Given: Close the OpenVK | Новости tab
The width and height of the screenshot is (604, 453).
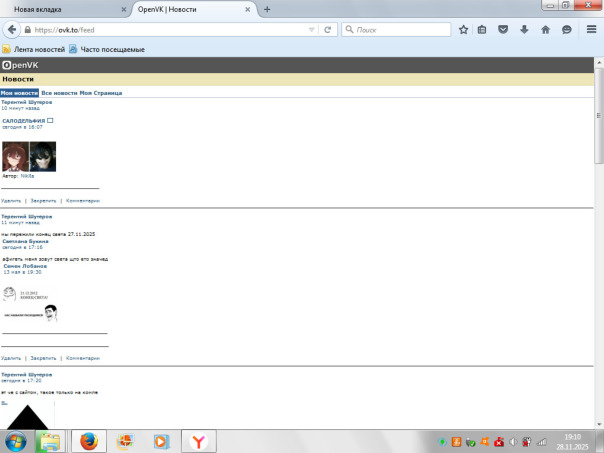Looking at the screenshot, I should click(x=248, y=10).
